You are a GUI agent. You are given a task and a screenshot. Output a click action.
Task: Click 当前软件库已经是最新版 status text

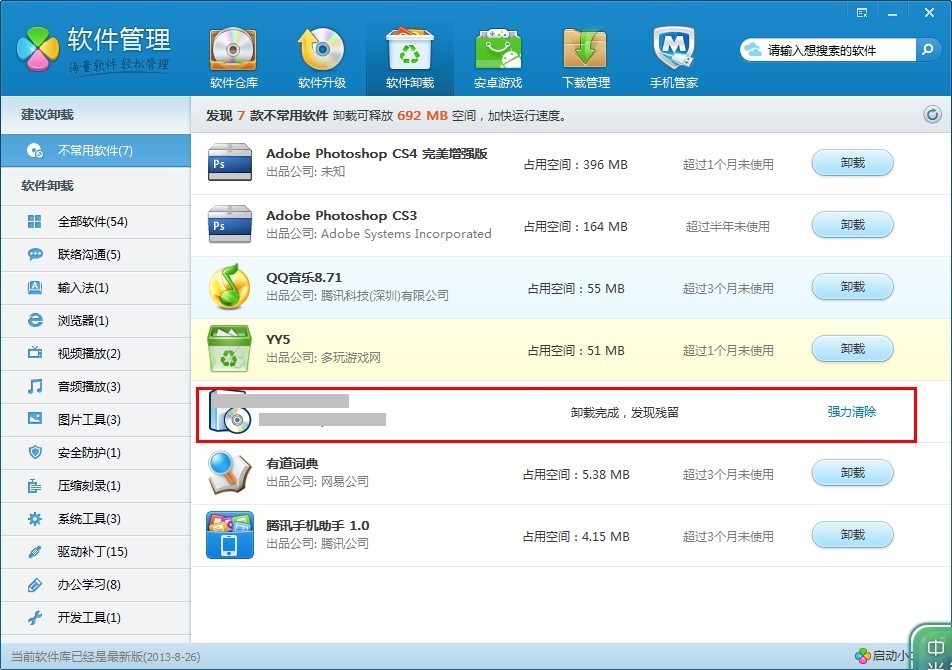106,657
